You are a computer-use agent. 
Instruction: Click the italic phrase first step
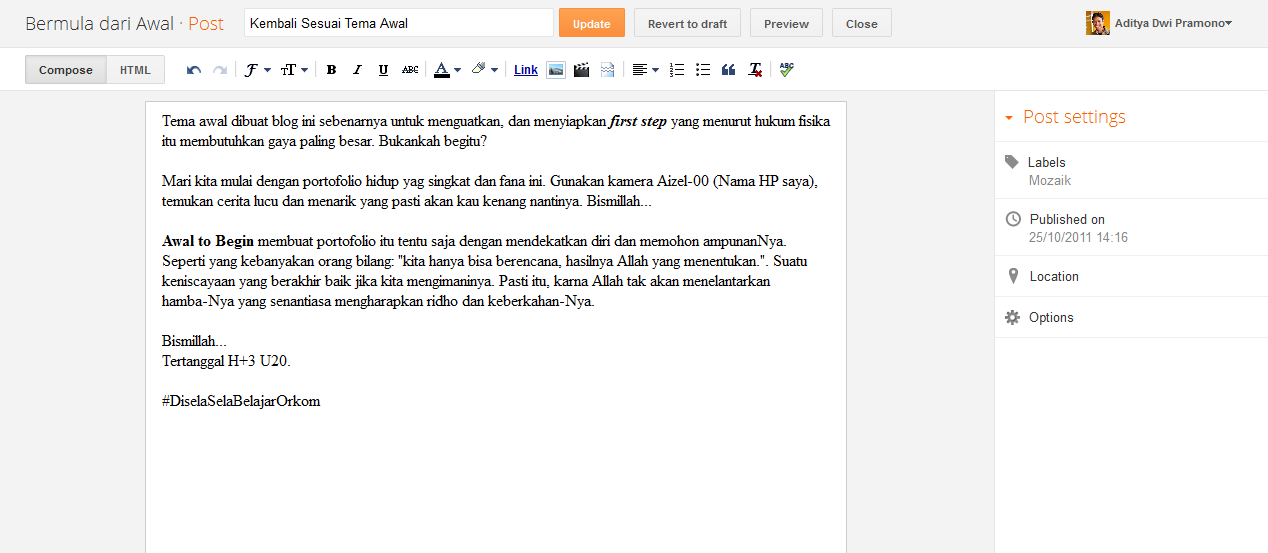click(x=638, y=121)
